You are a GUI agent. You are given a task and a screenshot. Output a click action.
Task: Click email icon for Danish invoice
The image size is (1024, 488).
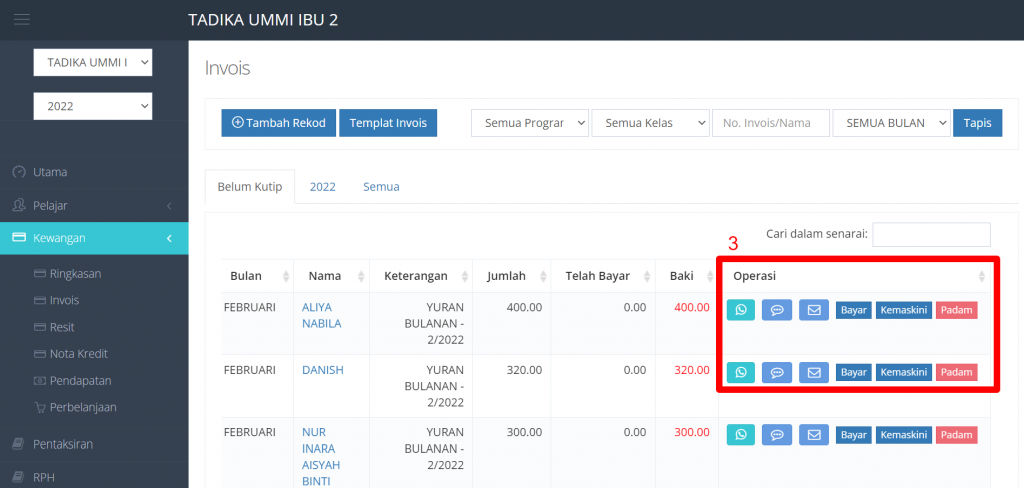tap(814, 372)
